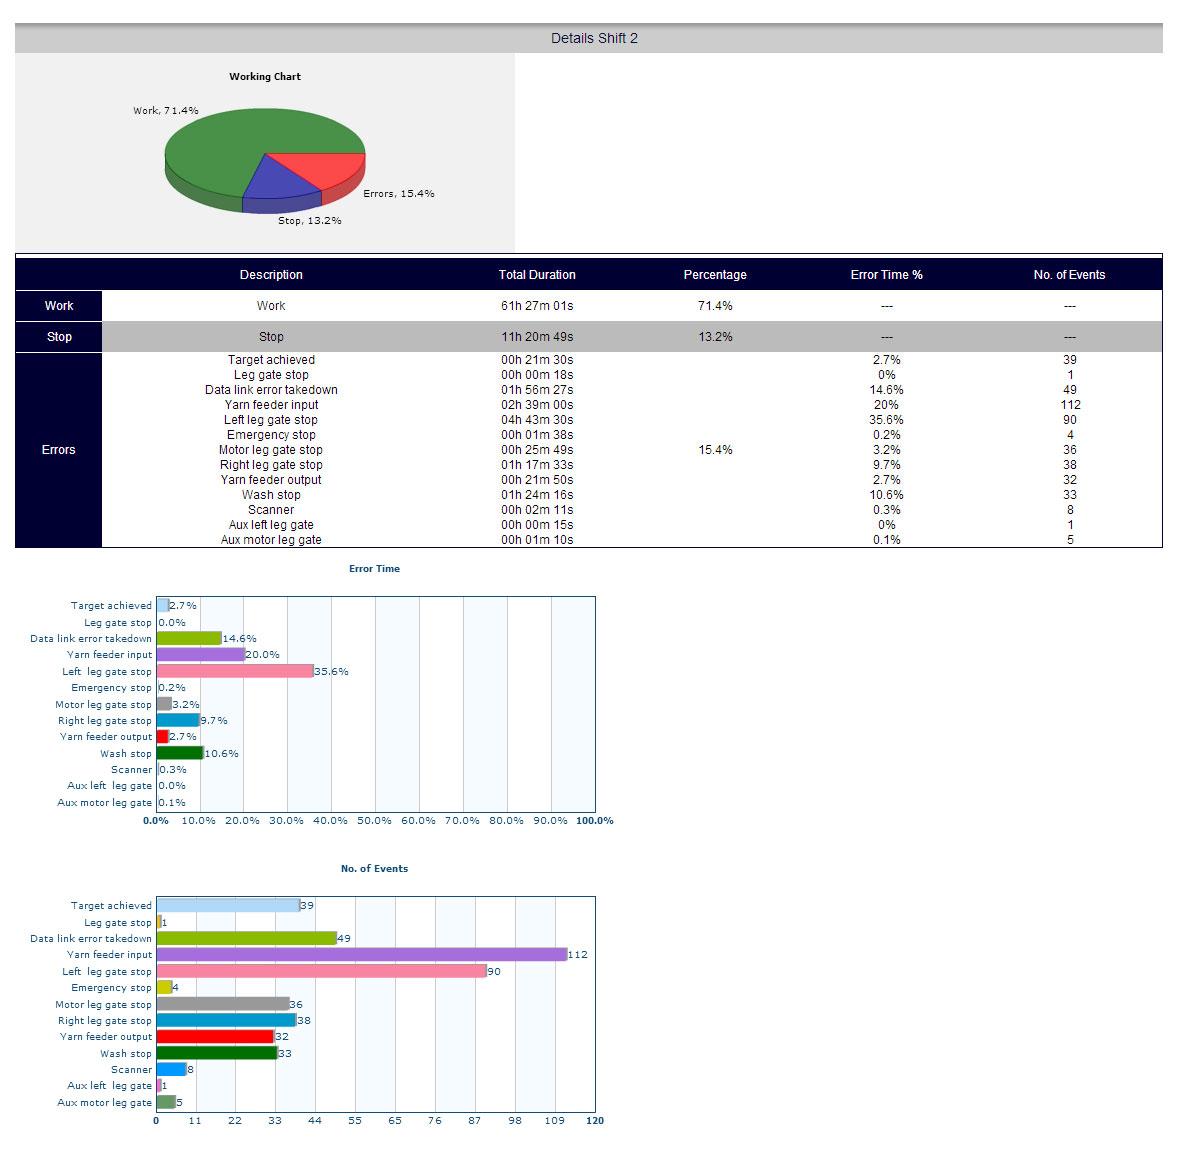The width and height of the screenshot is (1179, 1158).
Task: Select the 00h 21m 30s duration value
Action: pyautogui.click(x=537, y=360)
